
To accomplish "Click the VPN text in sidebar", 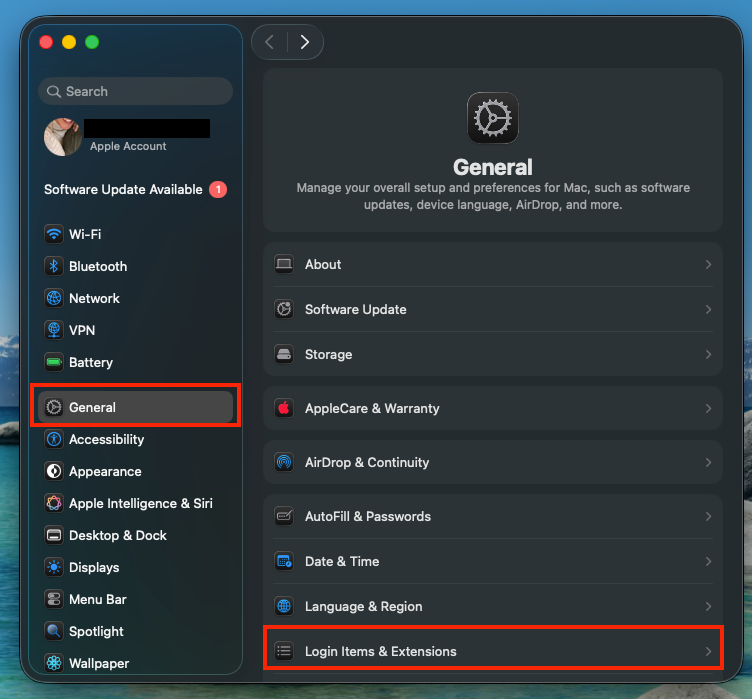I will (82, 330).
